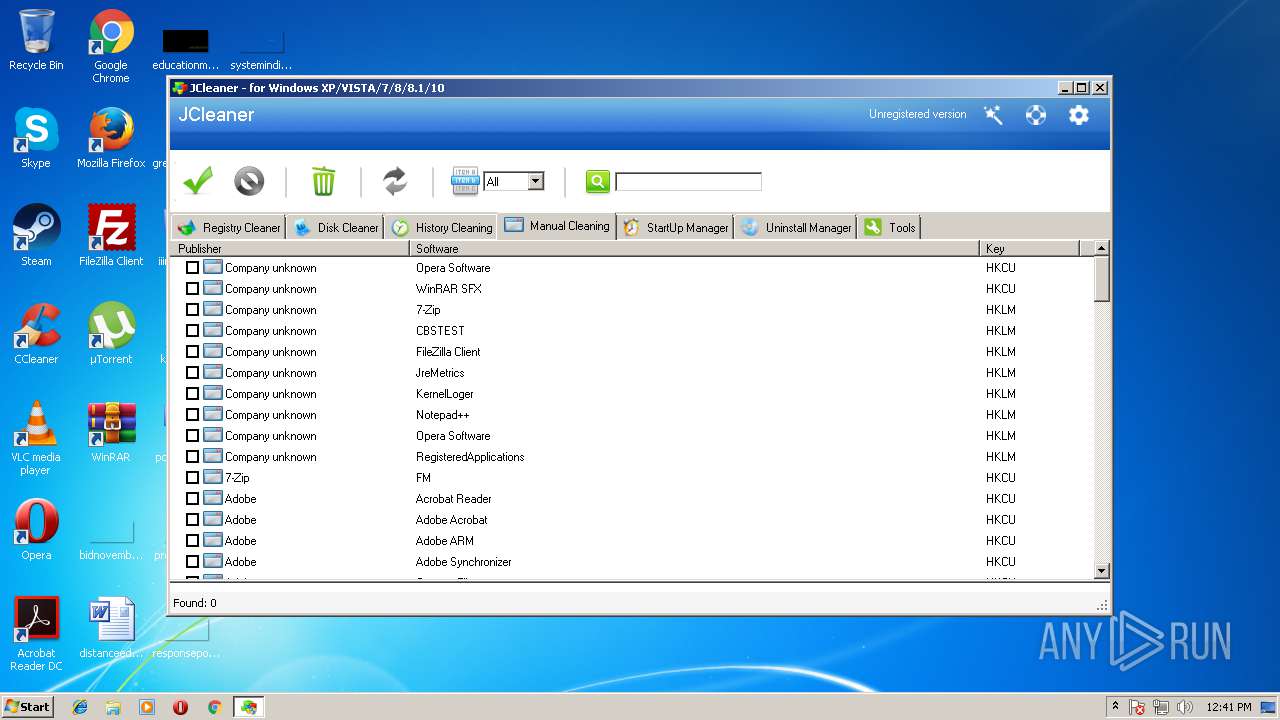Switch to Registry Cleaner tab
The image size is (1280, 720).
tap(230, 227)
